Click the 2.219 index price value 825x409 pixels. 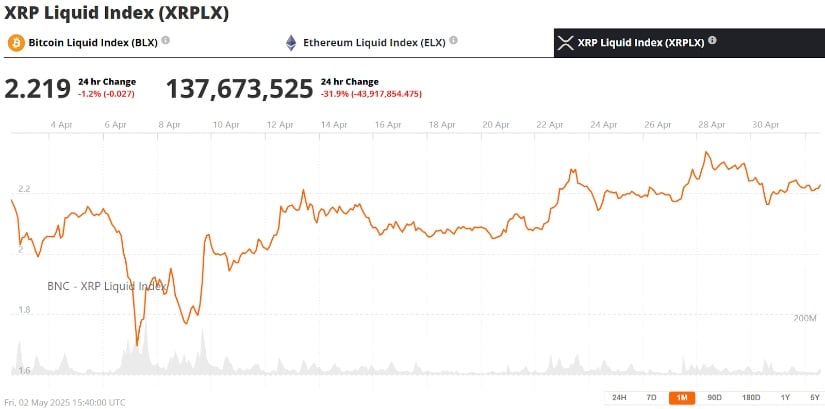(x=38, y=89)
